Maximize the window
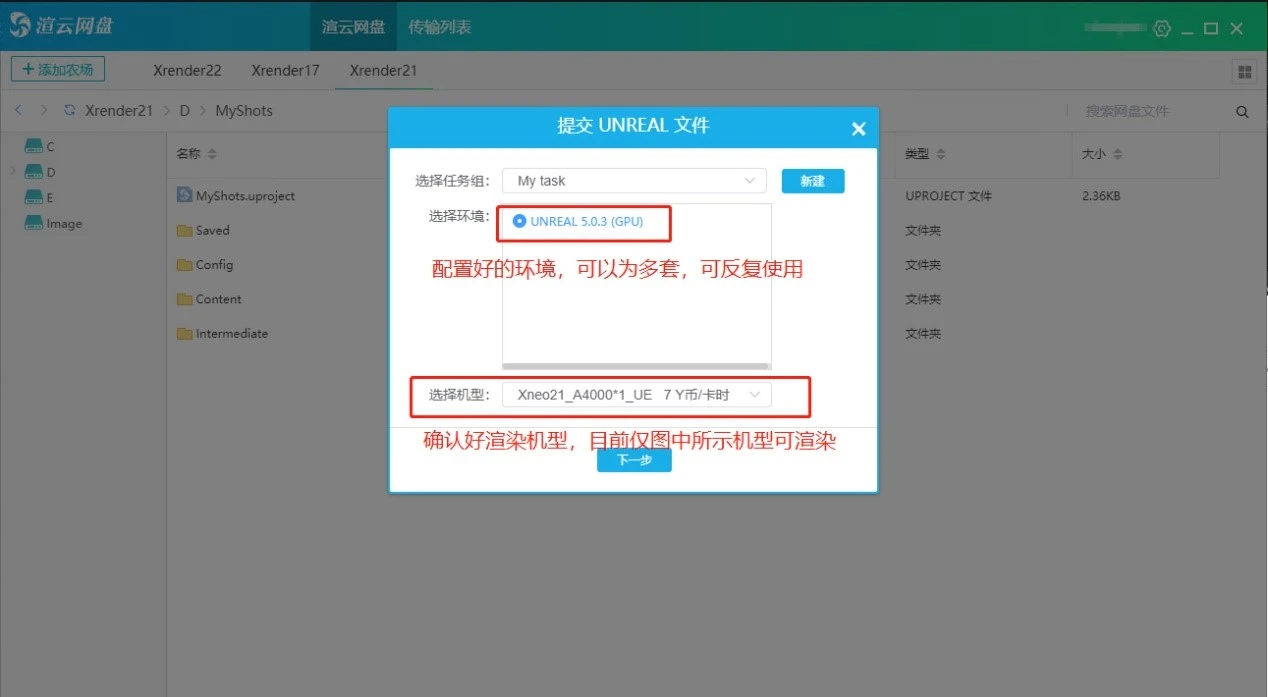This screenshot has width=1268, height=697. (x=1211, y=28)
